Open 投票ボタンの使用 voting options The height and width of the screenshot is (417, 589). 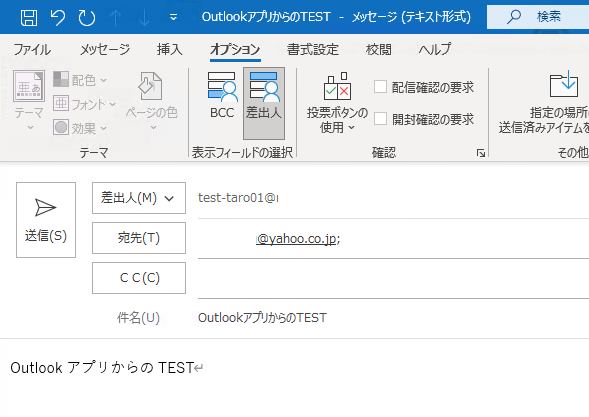[337, 103]
